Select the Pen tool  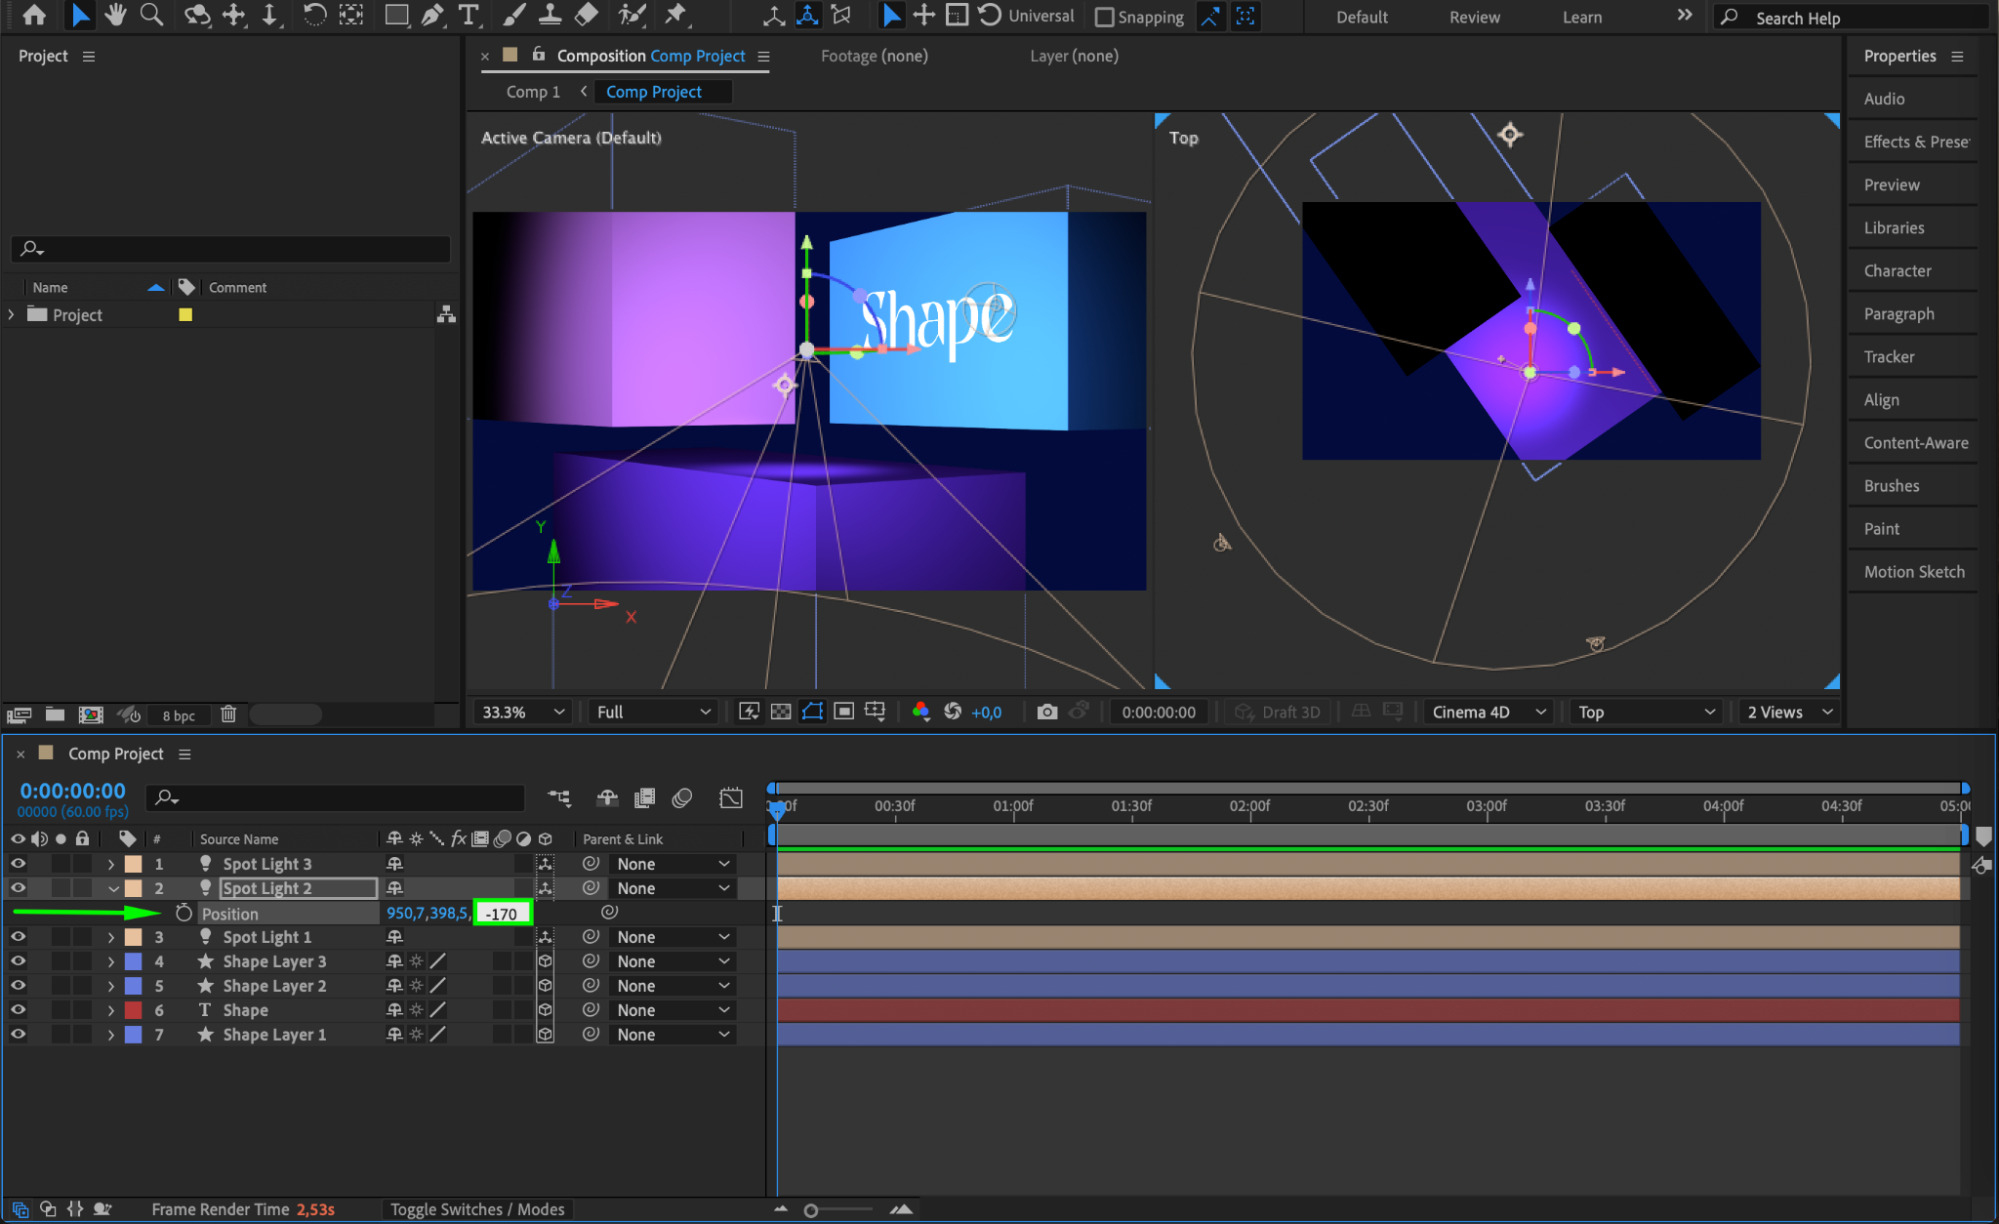point(432,15)
